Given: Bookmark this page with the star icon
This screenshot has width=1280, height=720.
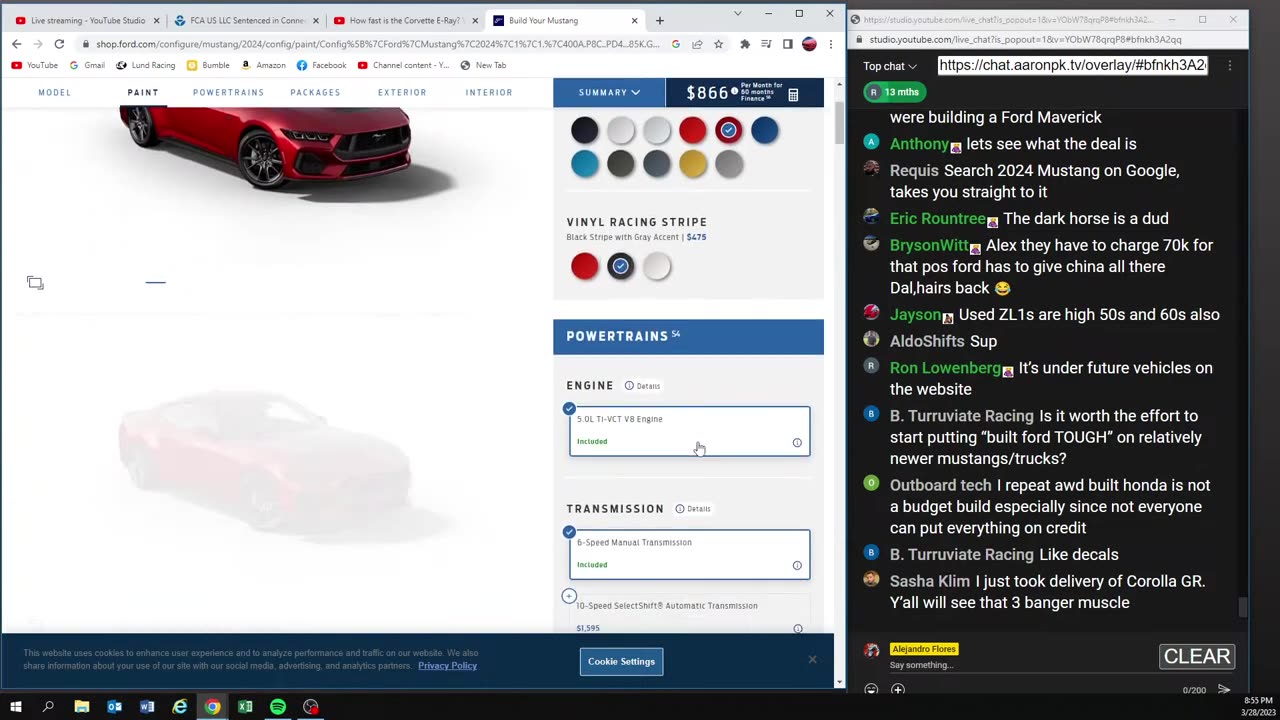Looking at the screenshot, I should point(718,44).
